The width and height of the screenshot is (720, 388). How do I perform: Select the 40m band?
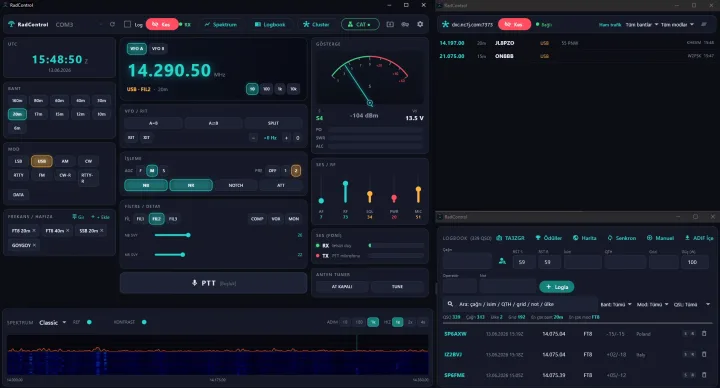click(80, 101)
